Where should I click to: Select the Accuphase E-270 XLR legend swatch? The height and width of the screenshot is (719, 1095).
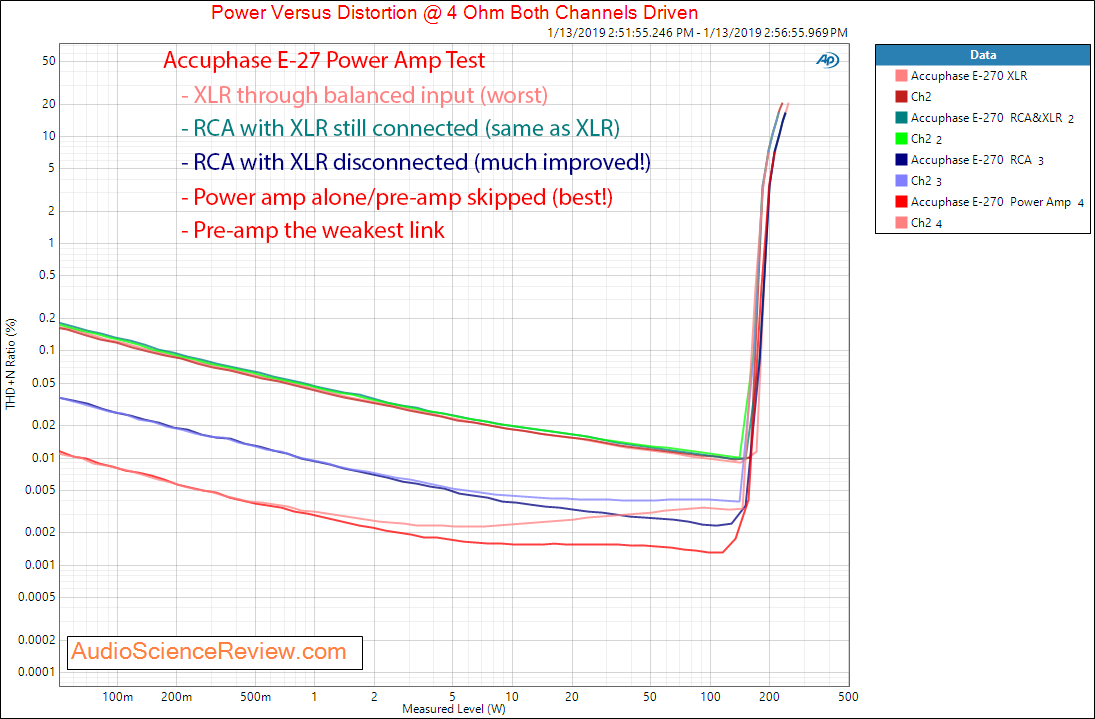[901, 76]
